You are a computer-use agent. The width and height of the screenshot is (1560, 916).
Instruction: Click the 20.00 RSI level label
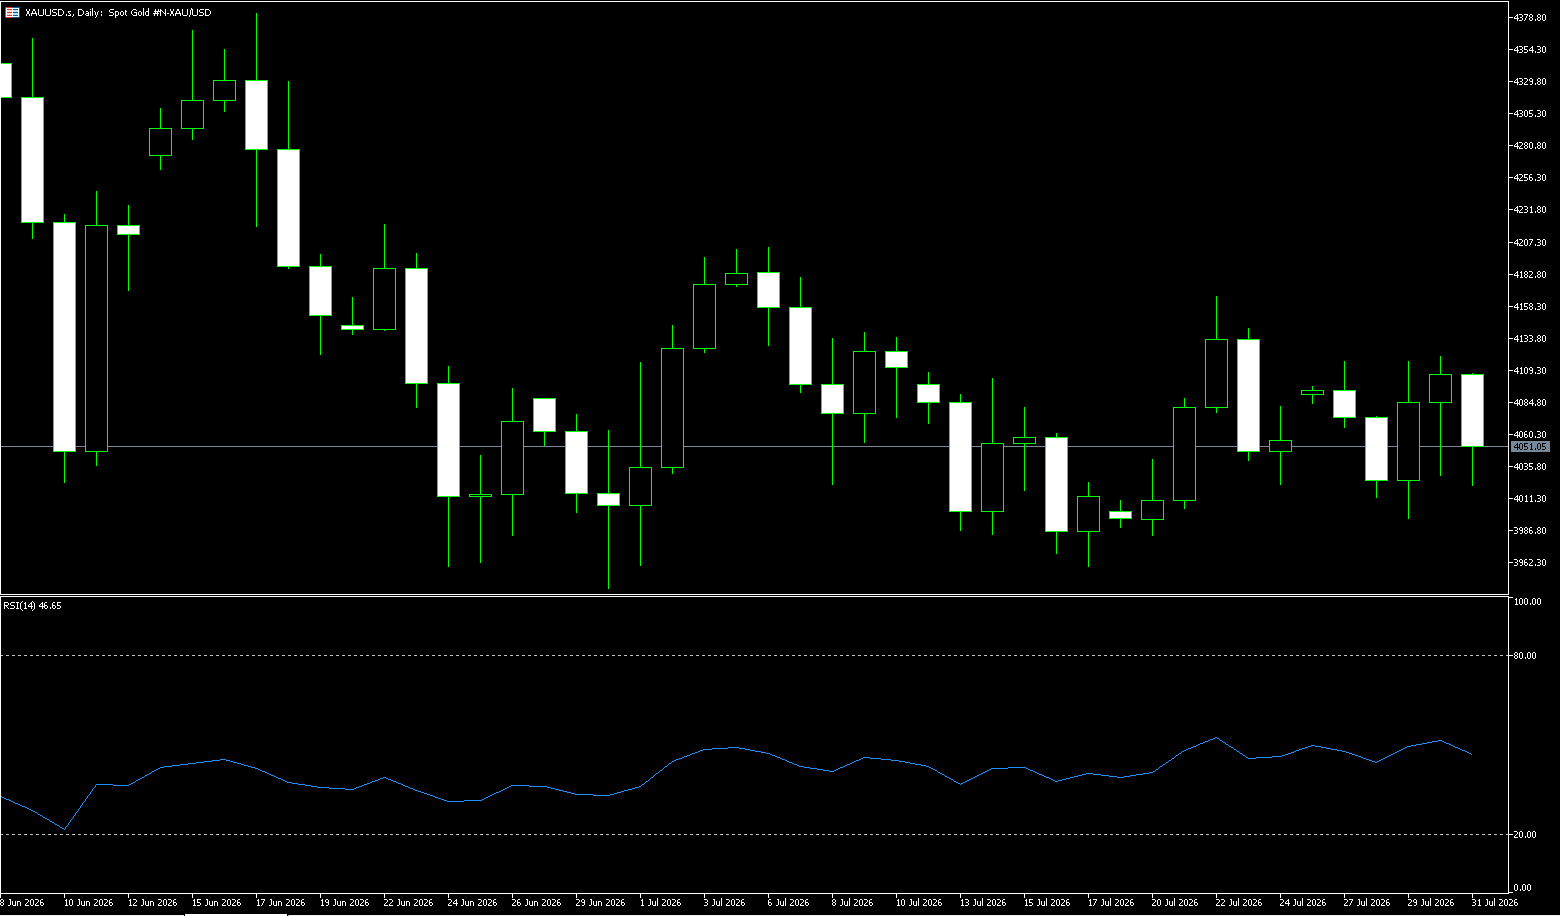[x=1526, y=834]
